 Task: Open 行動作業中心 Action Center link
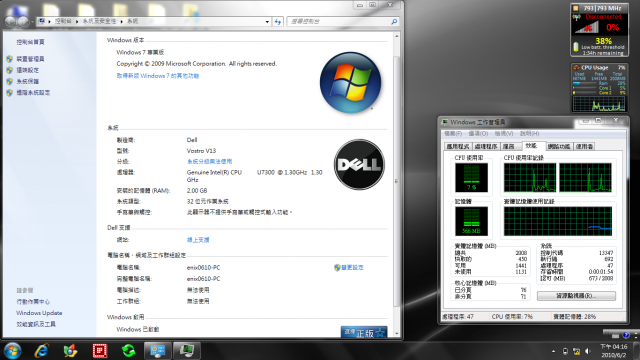33,302
